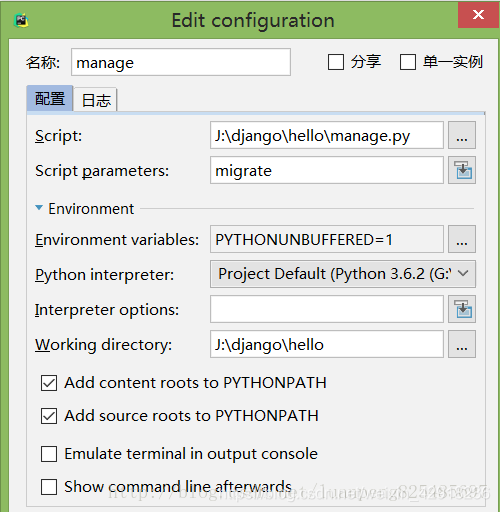The height and width of the screenshot is (512, 500).
Task: Click the Script label text
Action: click(58, 136)
